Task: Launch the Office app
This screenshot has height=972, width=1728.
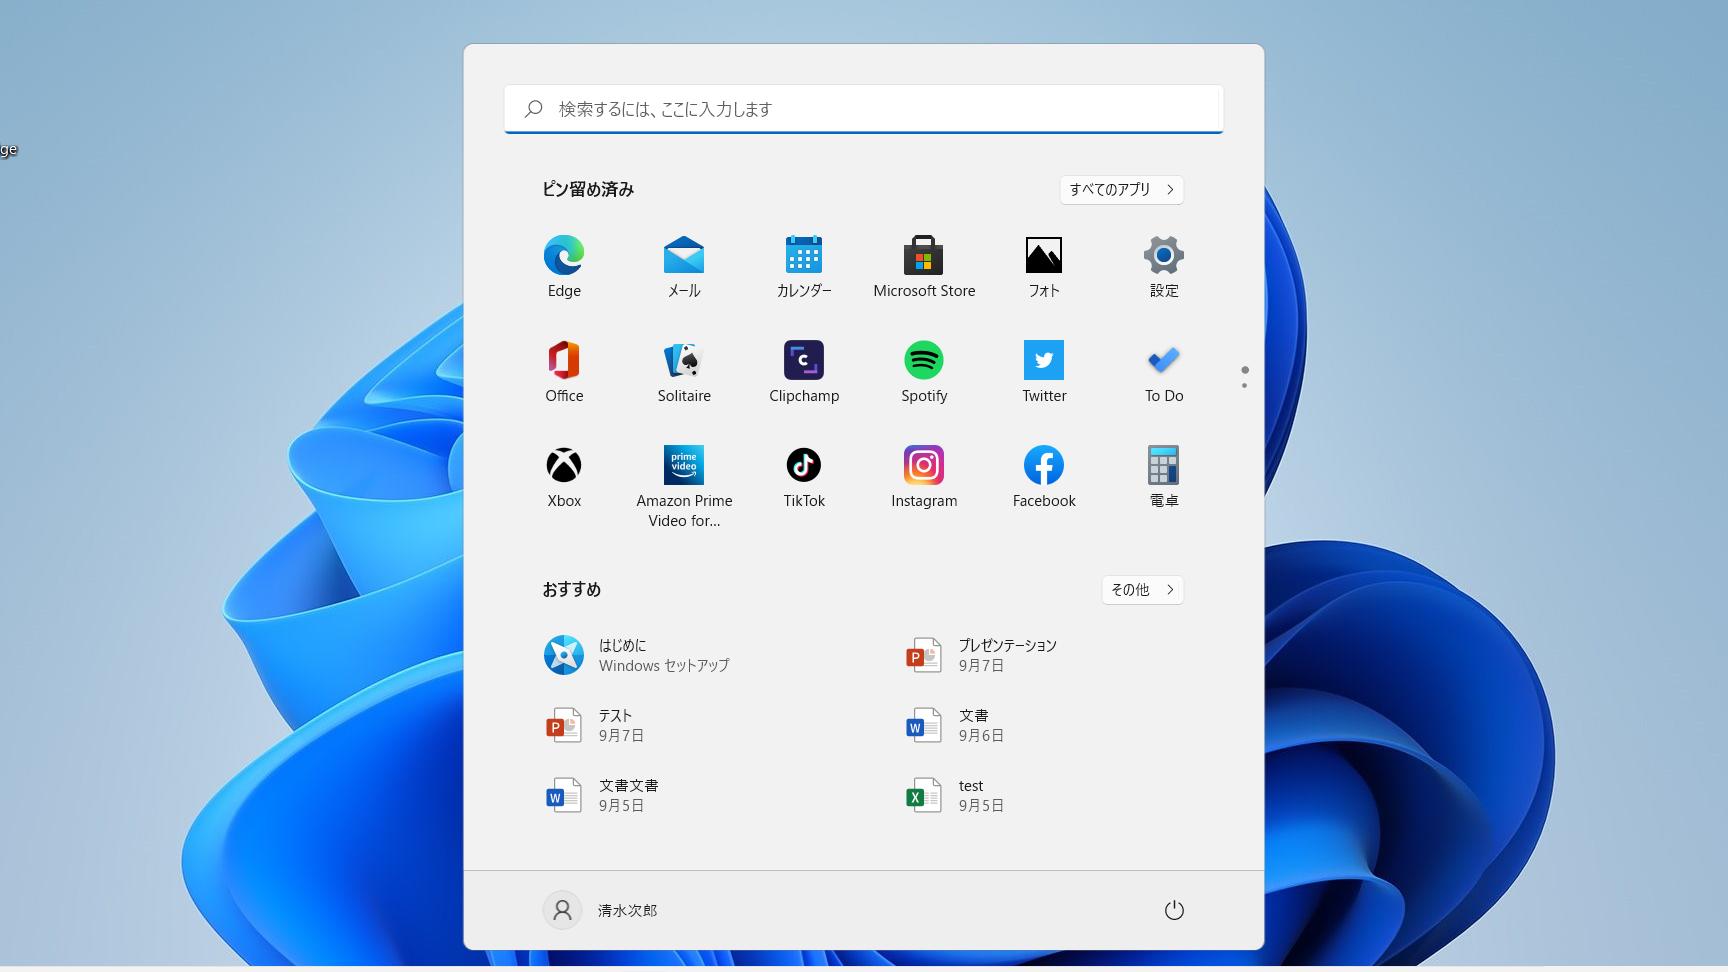Action: click(564, 371)
